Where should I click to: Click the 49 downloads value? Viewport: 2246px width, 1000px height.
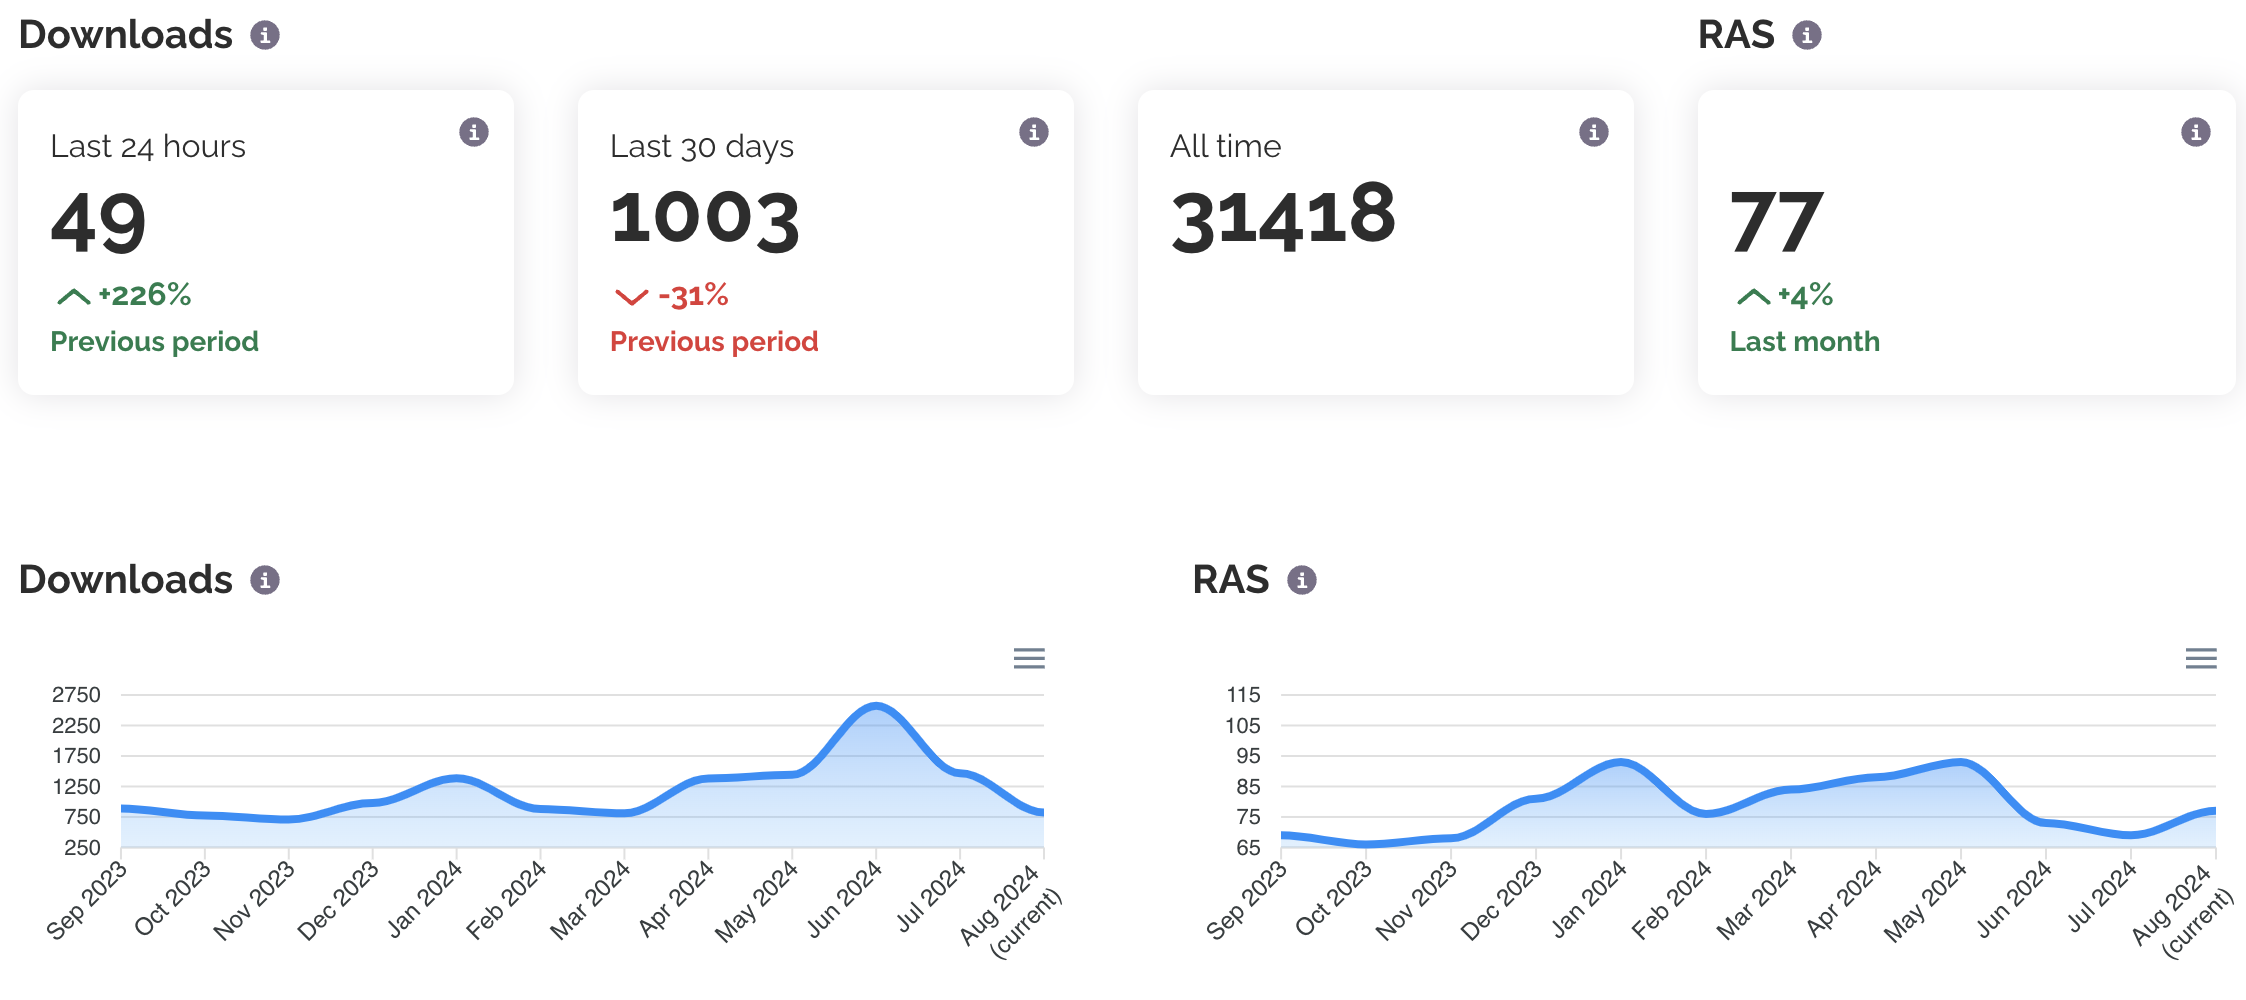pyautogui.click(x=99, y=222)
